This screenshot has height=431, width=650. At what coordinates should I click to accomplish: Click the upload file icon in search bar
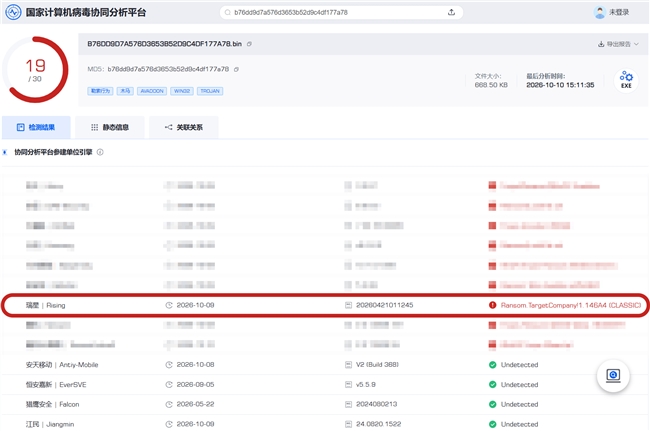[451, 12]
